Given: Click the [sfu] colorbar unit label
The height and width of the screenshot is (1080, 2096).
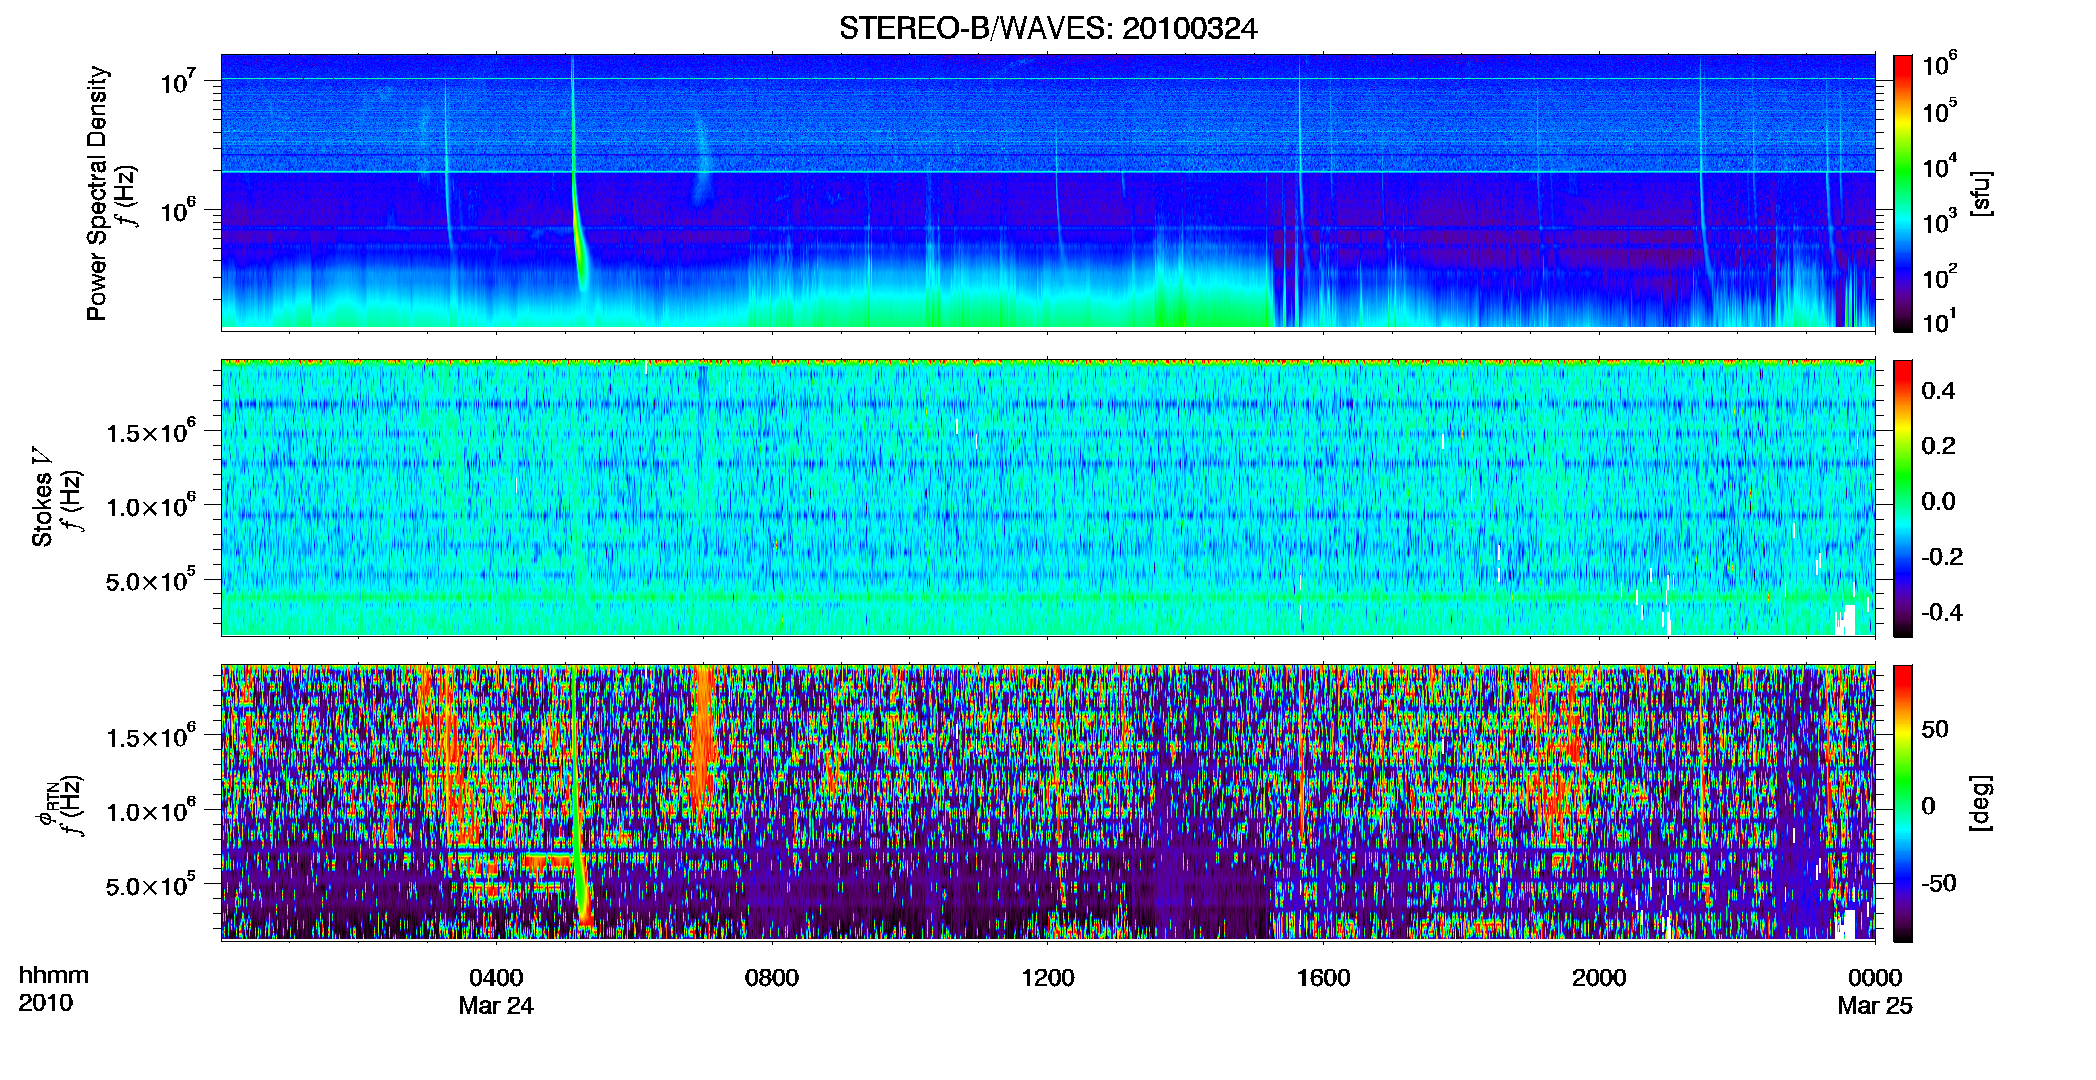Looking at the screenshot, I should tap(1981, 193).
